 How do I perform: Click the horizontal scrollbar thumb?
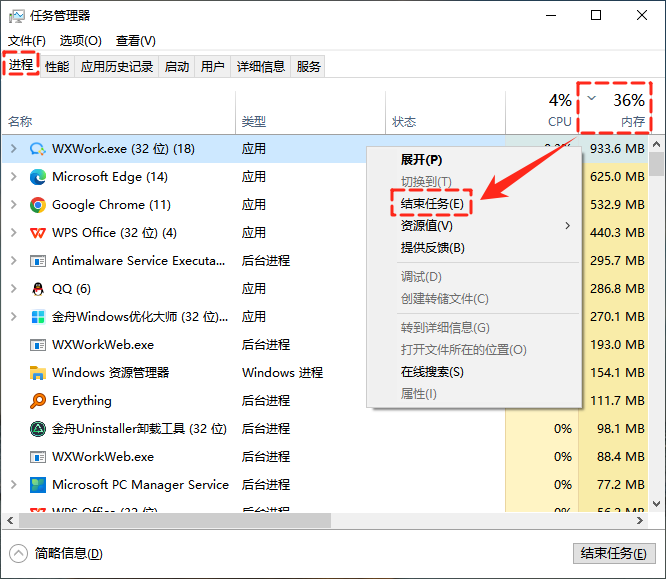[x=175, y=520]
